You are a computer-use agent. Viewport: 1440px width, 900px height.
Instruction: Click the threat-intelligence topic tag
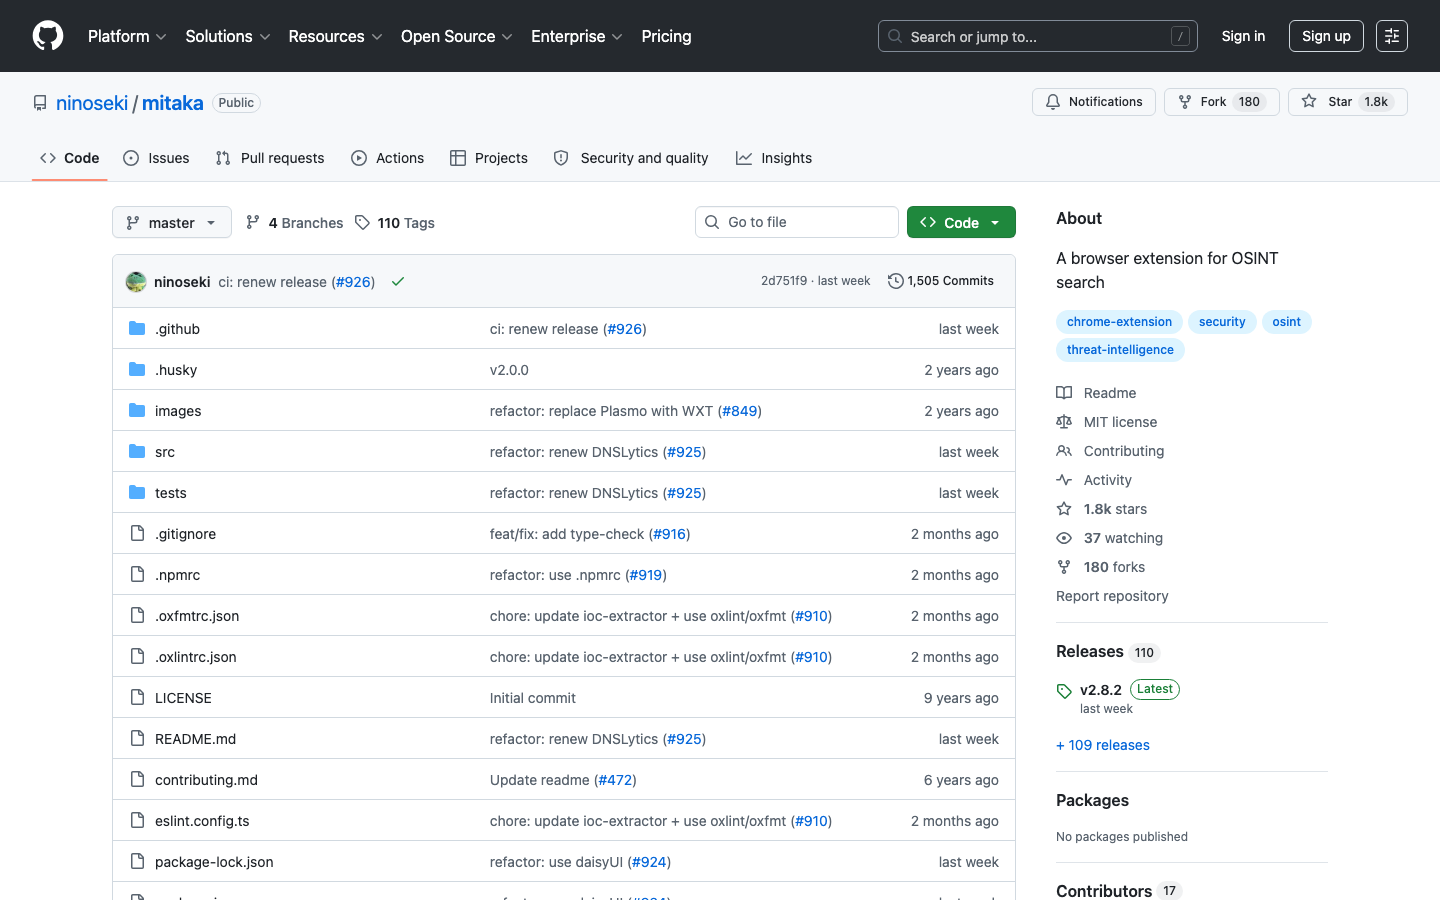(1120, 350)
